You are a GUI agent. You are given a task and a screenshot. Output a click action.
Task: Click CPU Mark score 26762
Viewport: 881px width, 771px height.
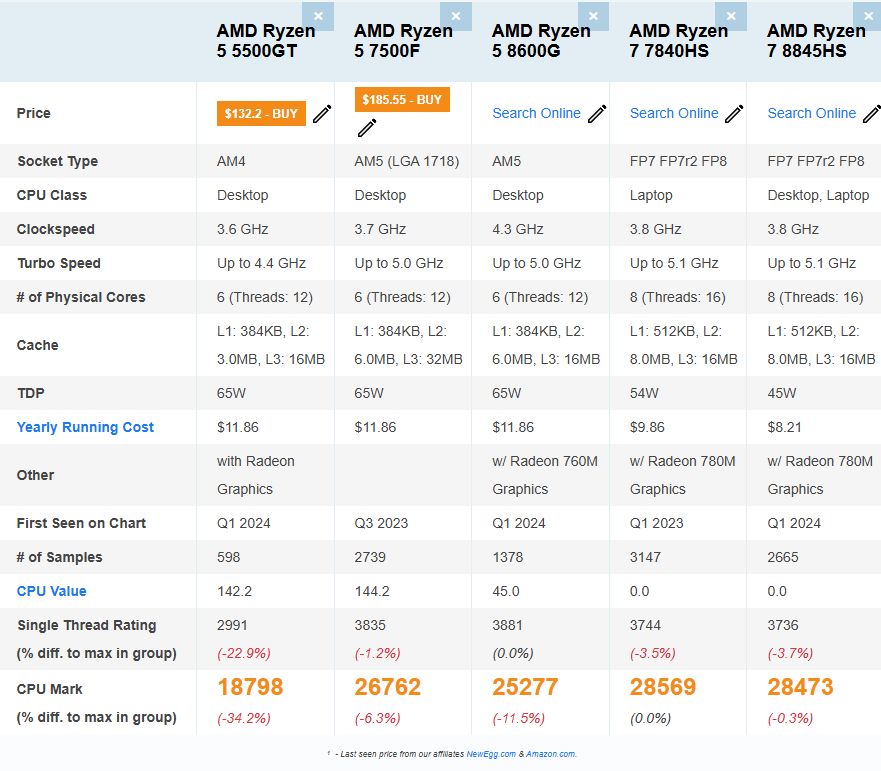pos(388,687)
